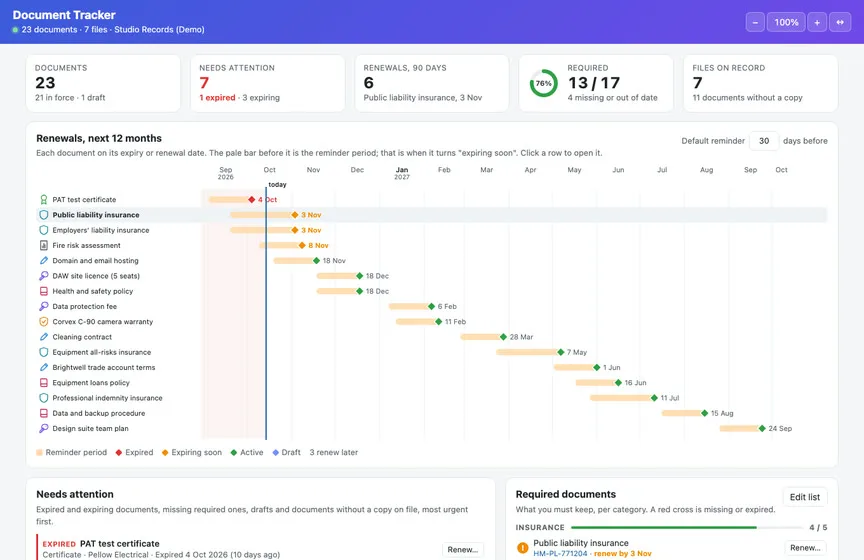Click the rosette icon beside PAT test certificate
864x560 pixels.
pyautogui.click(x=44, y=200)
